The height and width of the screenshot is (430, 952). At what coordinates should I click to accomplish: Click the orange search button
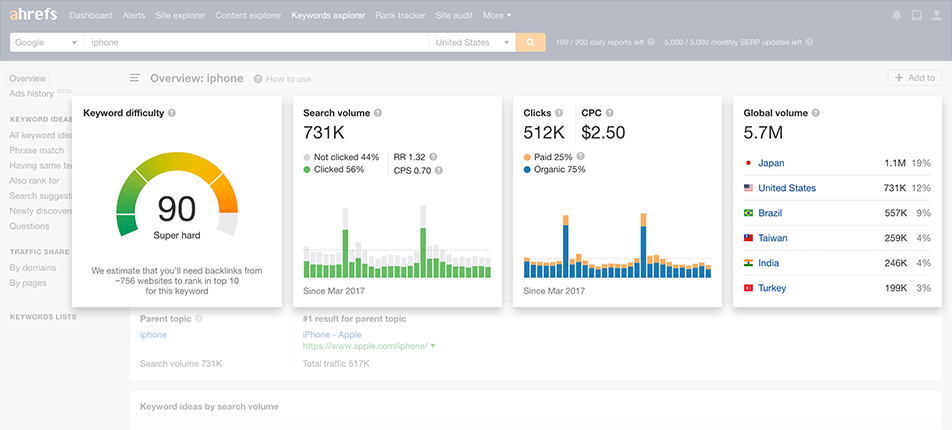pyautogui.click(x=531, y=43)
